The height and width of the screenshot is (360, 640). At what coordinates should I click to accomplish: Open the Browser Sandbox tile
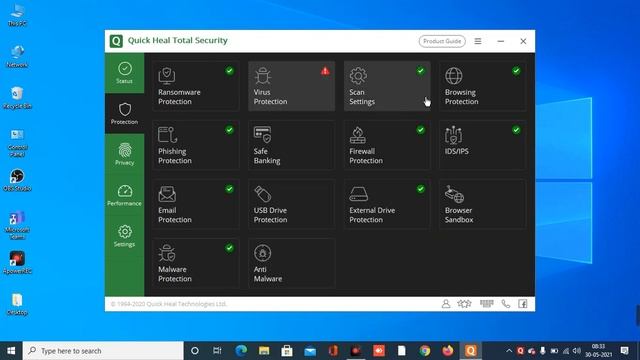coord(482,204)
